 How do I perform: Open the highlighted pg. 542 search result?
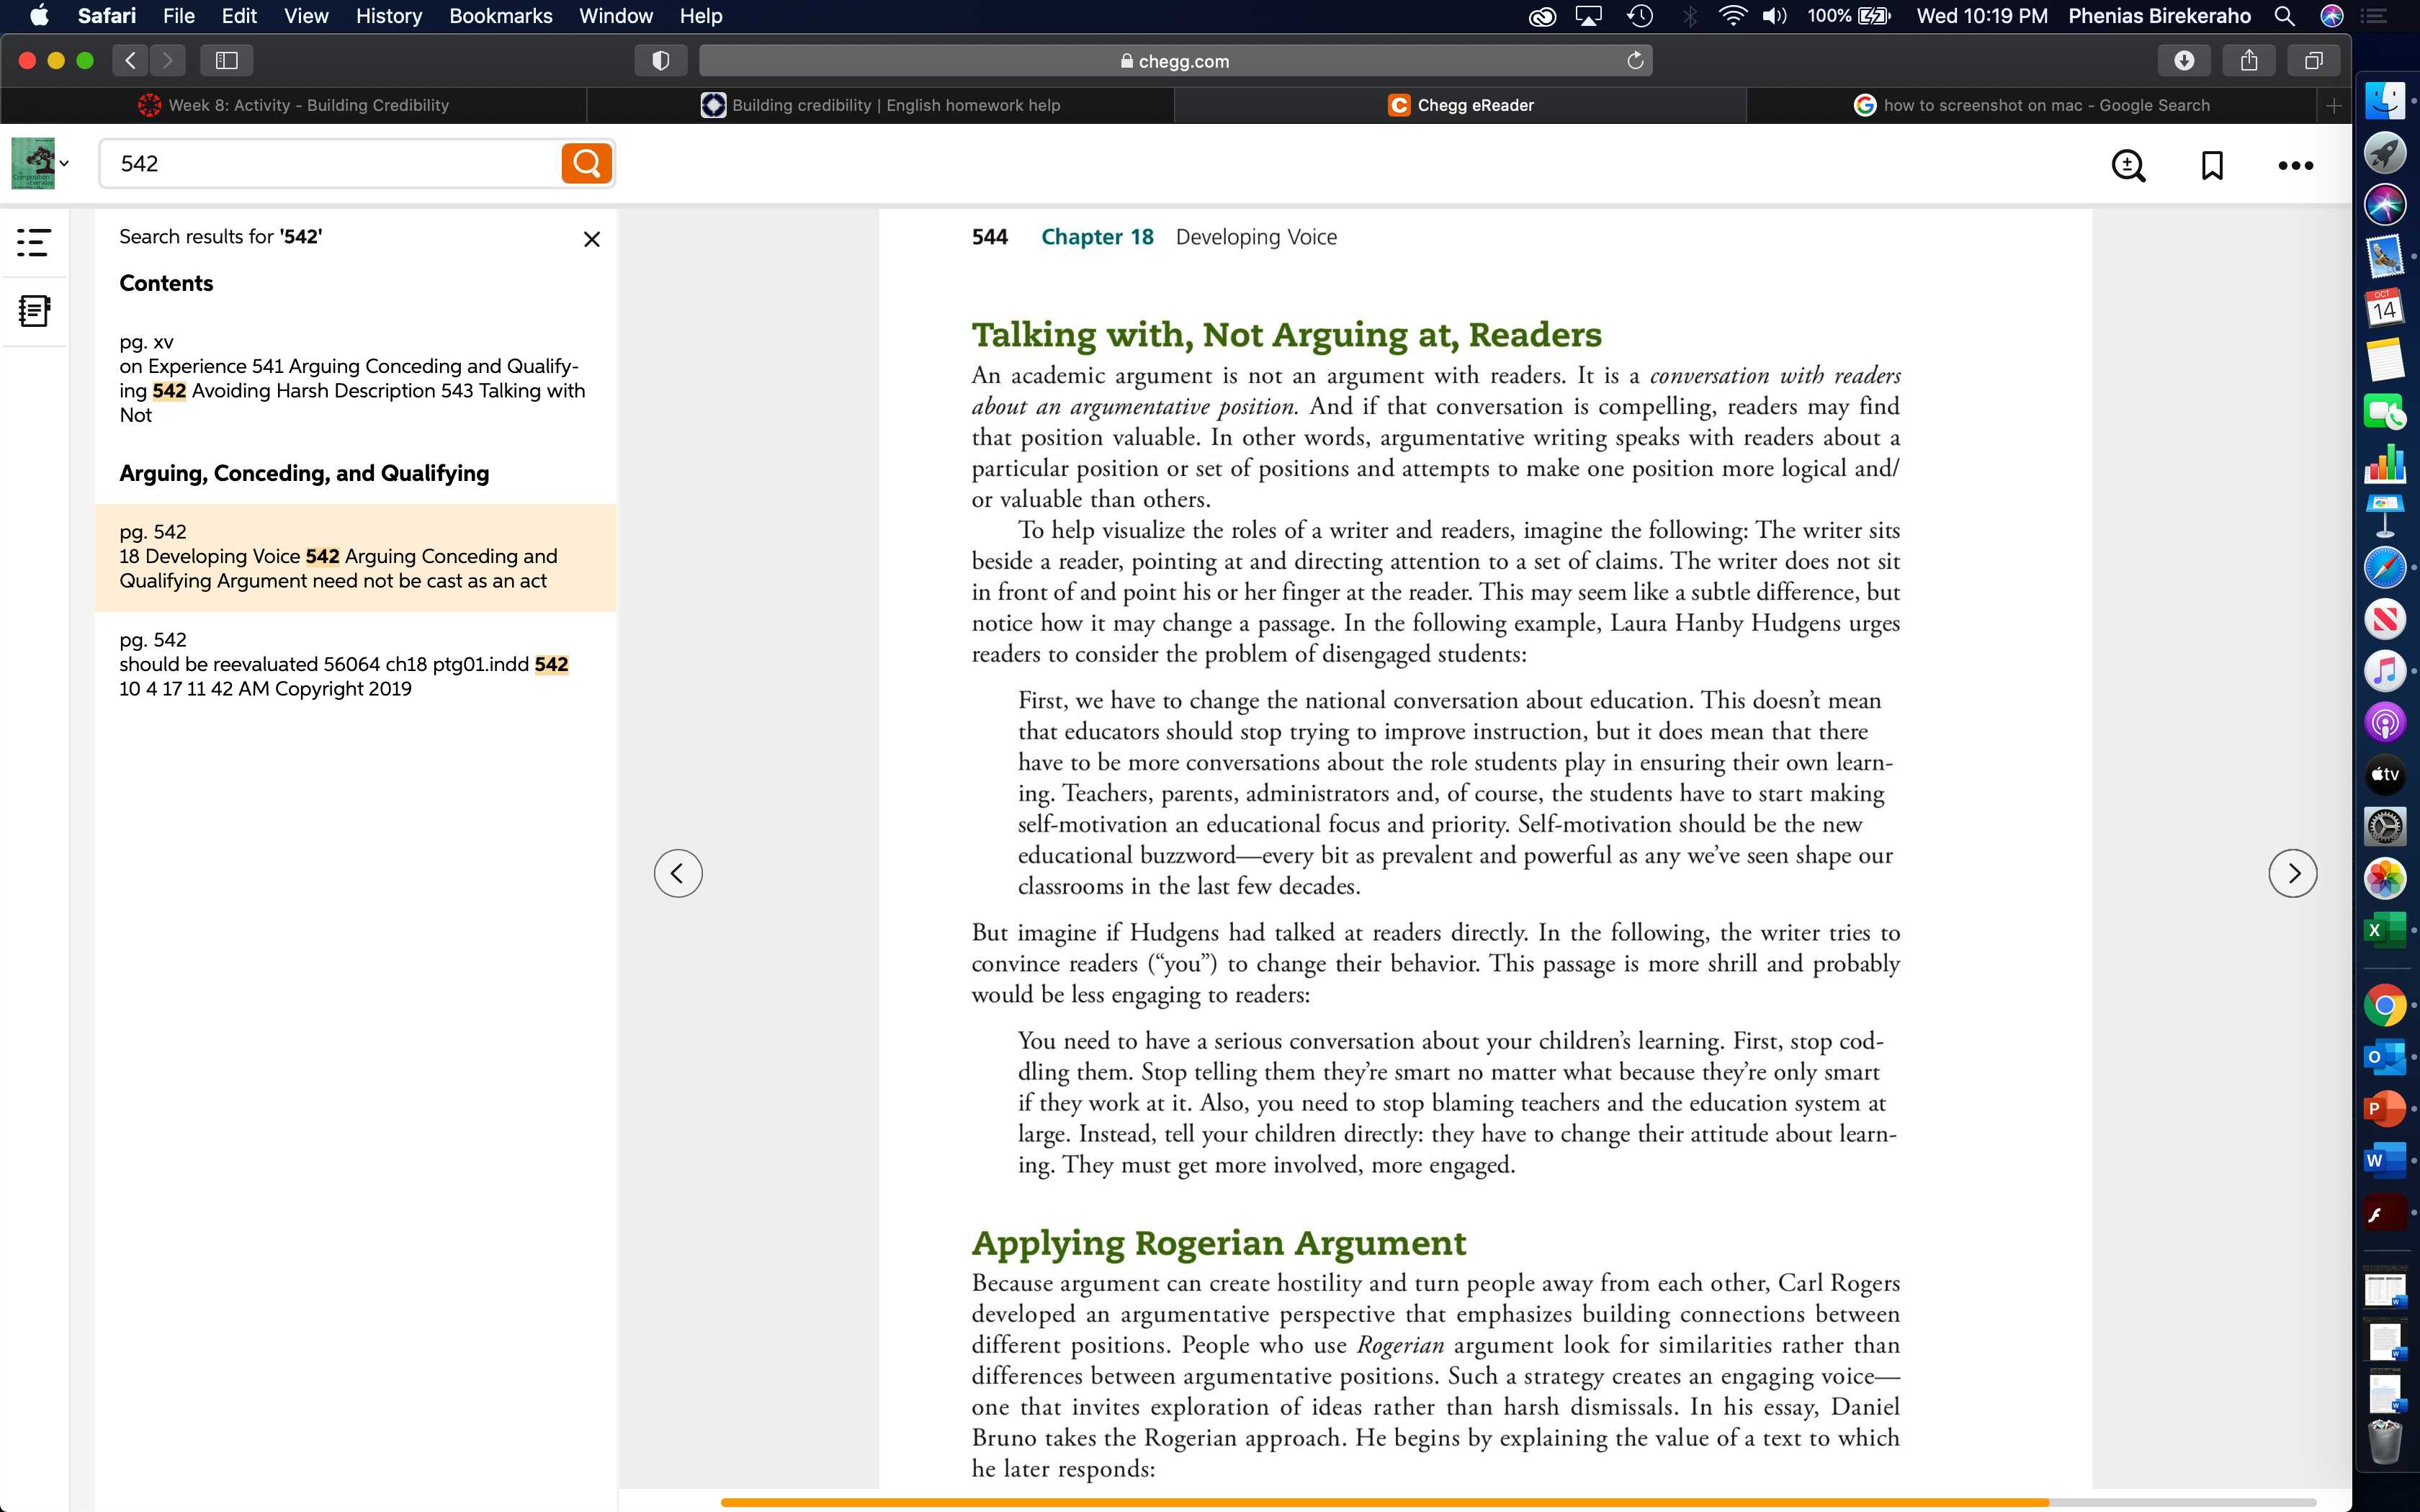click(356, 557)
